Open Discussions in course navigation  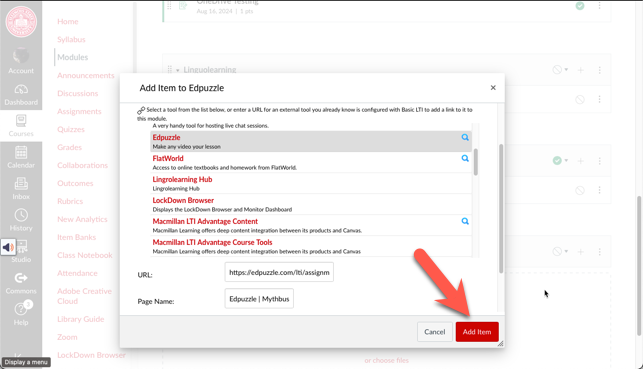78,93
